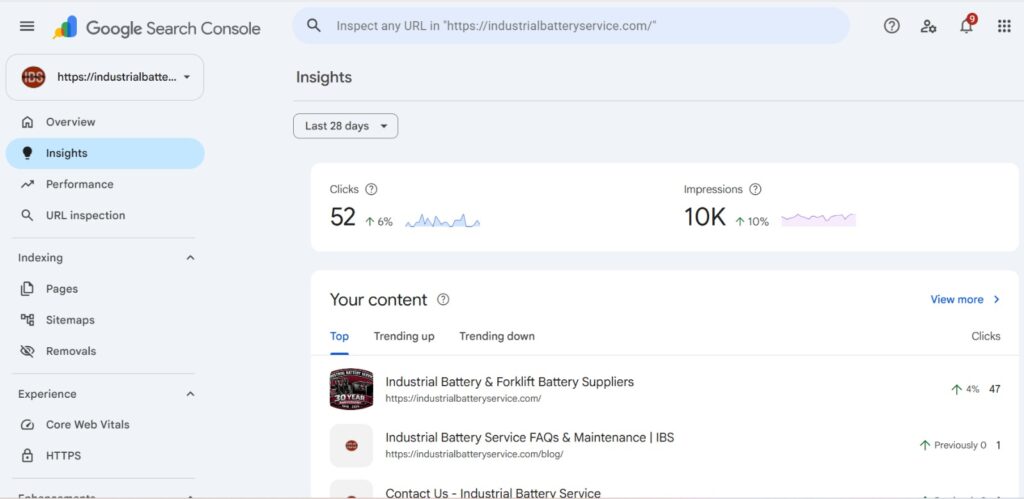Open Contact Us - Industrial Battery Service row
The image size is (1024, 499).
pyautogui.click(x=665, y=490)
